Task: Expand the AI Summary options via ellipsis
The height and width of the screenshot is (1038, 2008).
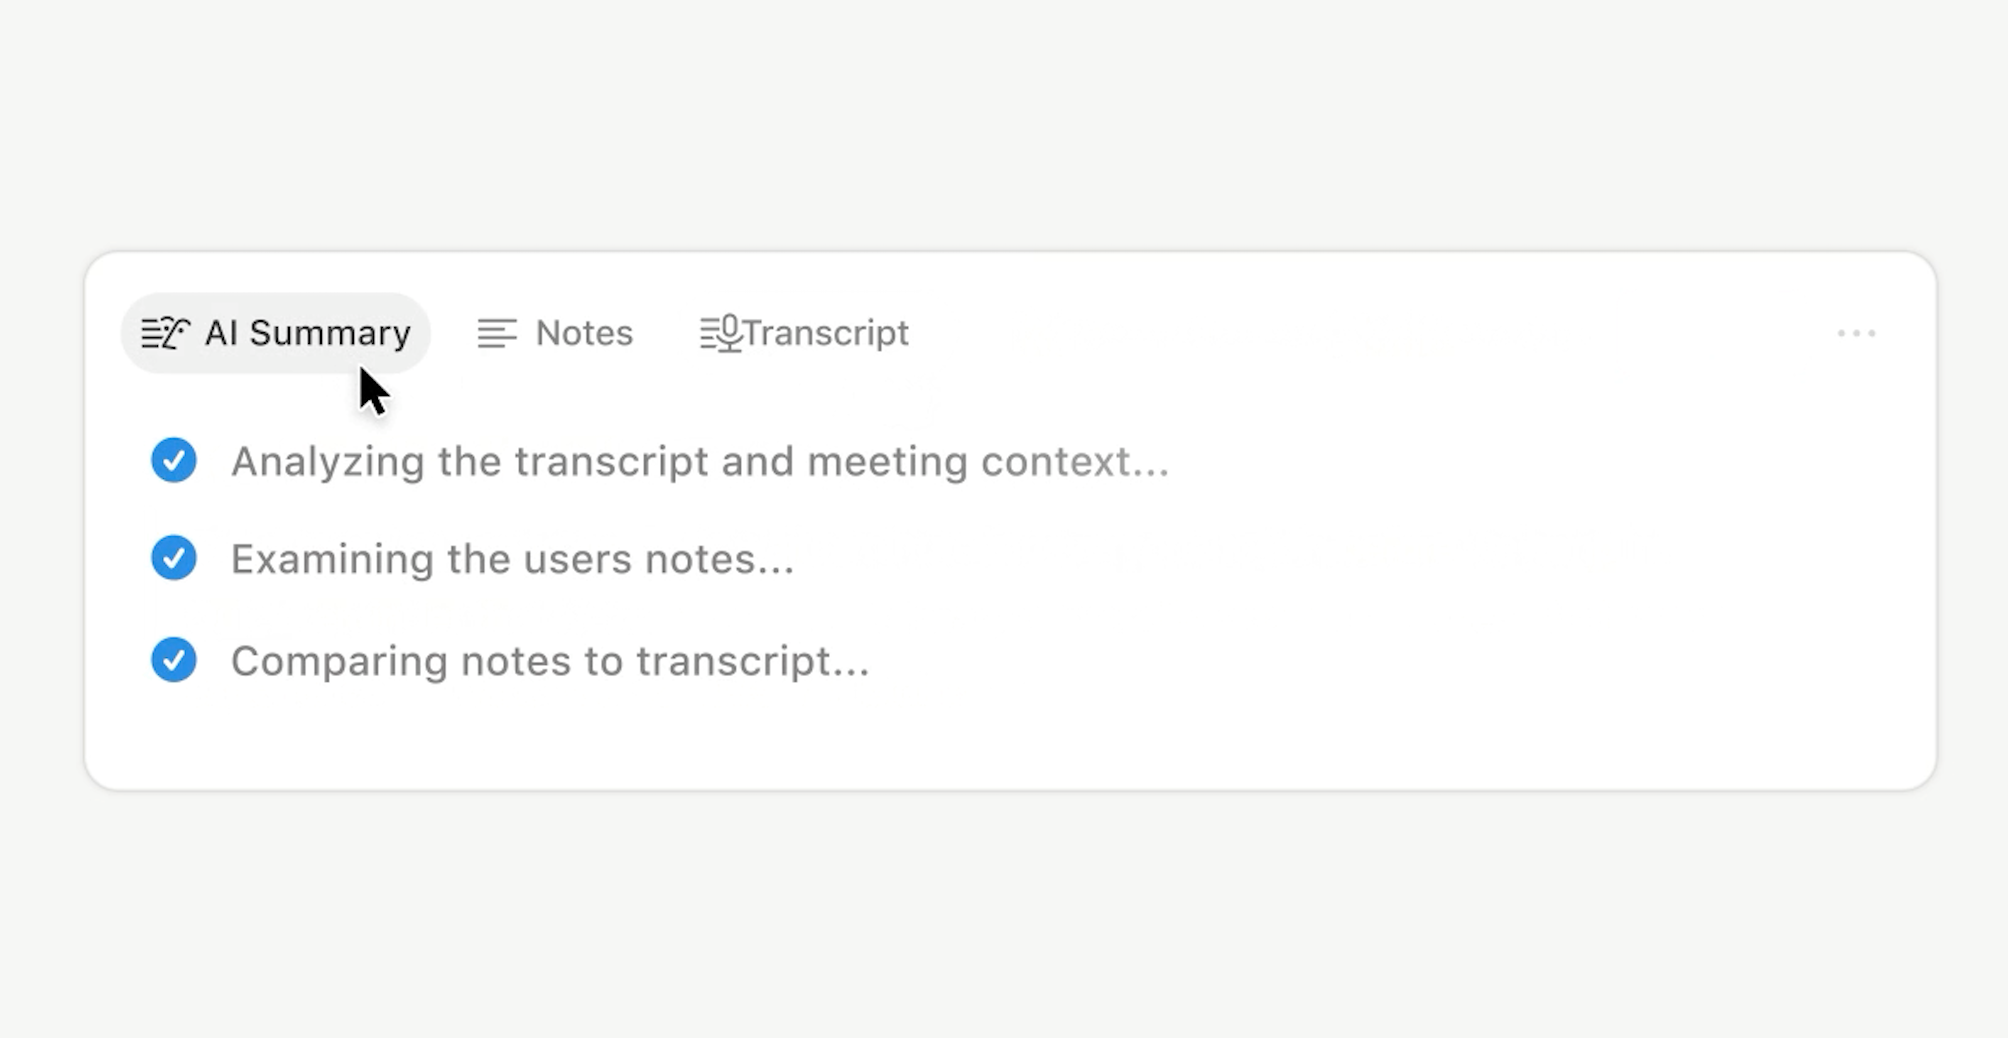Action: 1855,333
